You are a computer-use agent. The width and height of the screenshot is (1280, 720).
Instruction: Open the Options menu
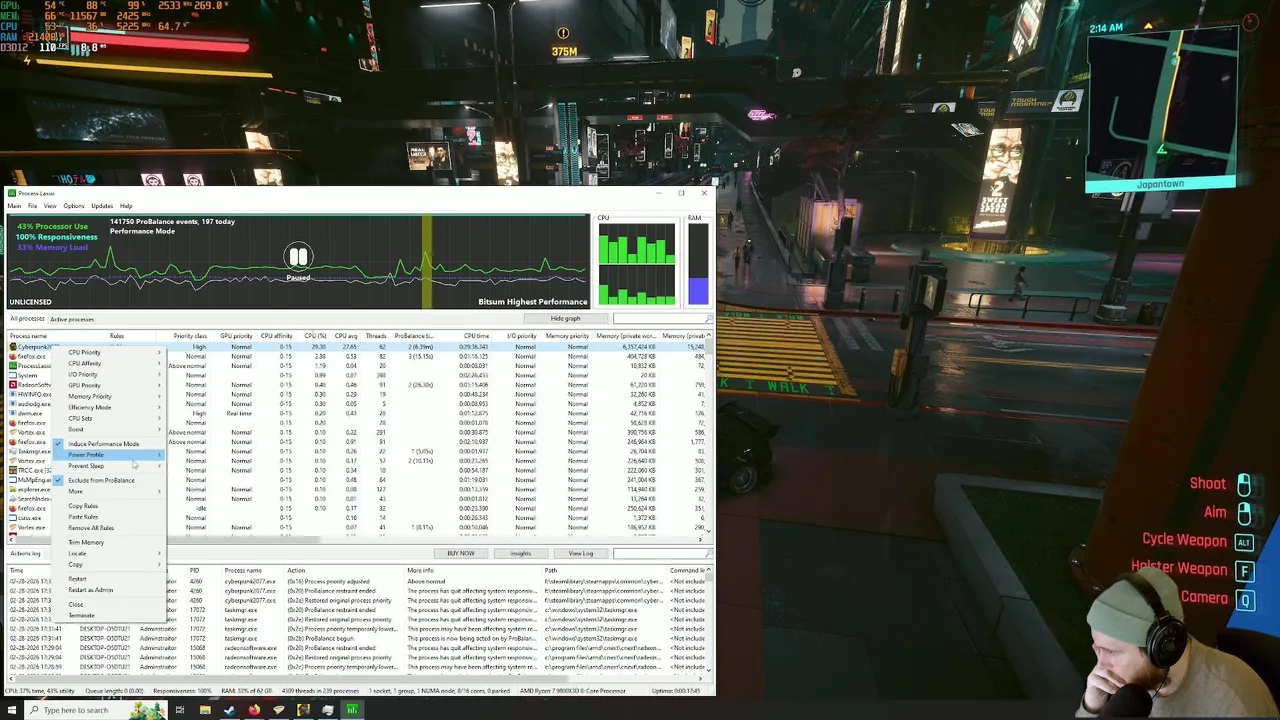point(74,206)
